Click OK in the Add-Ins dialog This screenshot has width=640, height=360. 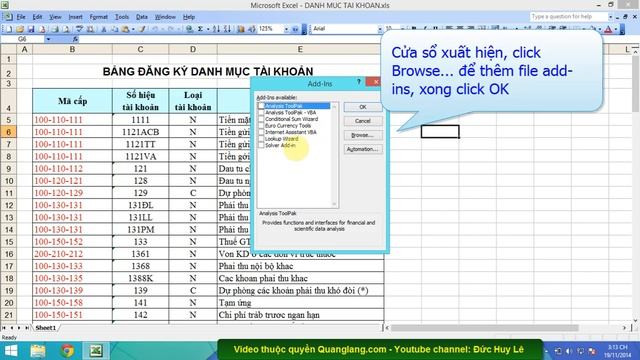coord(363,107)
